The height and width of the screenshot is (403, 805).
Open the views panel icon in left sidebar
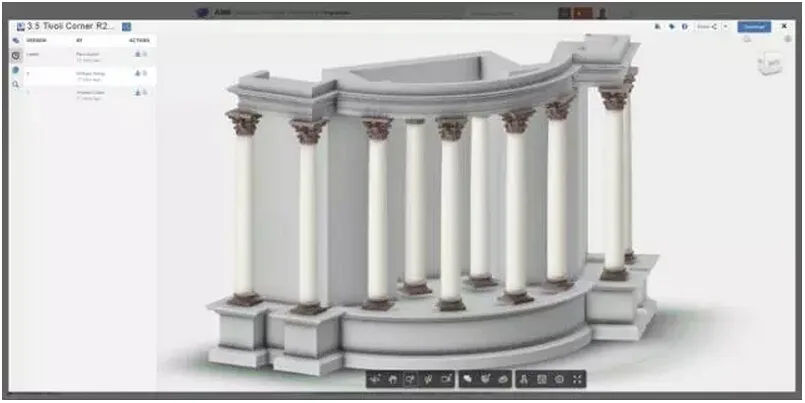(16, 41)
